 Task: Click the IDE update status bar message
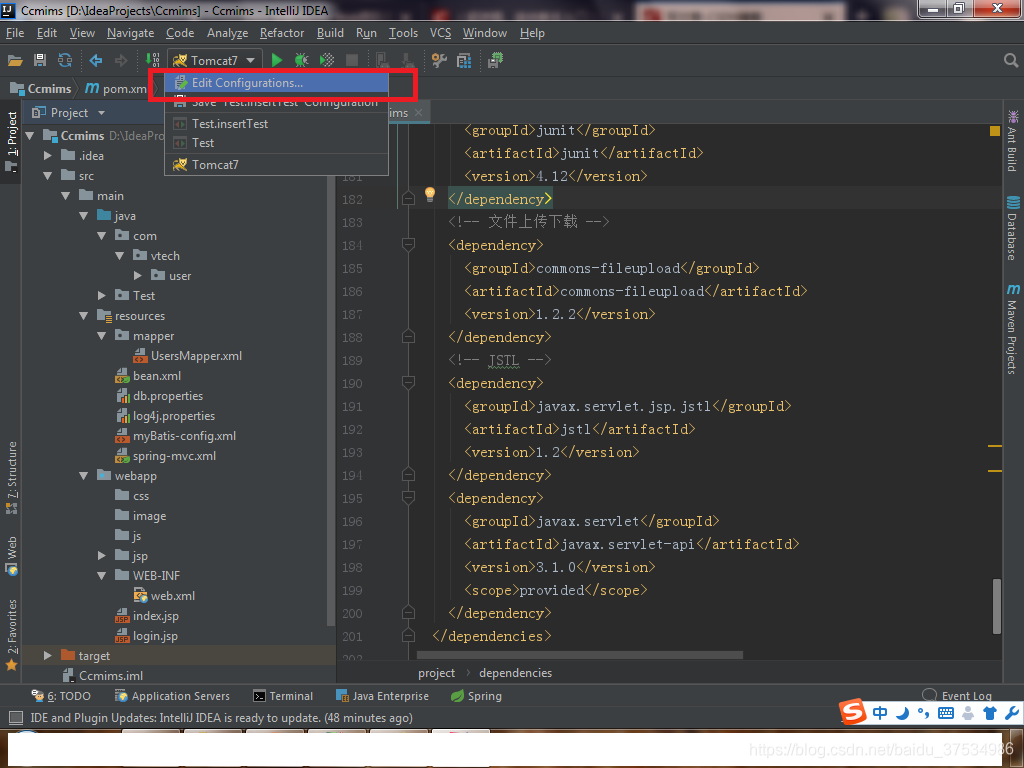click(221, 718)
